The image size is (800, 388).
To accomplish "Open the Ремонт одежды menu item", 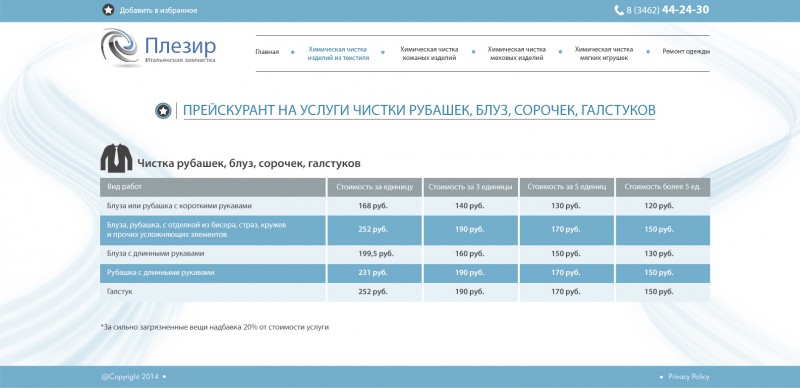I will [x=686, y=52].
